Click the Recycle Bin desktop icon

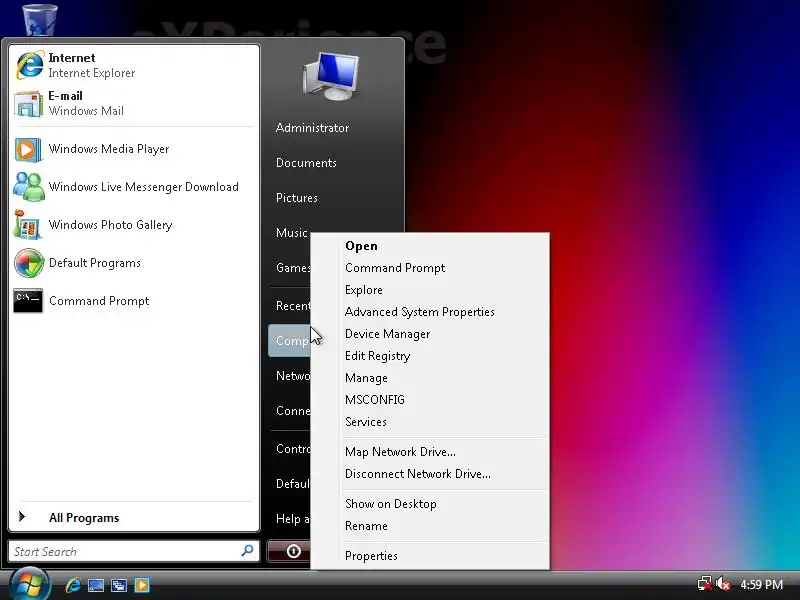tap(40, 19)
